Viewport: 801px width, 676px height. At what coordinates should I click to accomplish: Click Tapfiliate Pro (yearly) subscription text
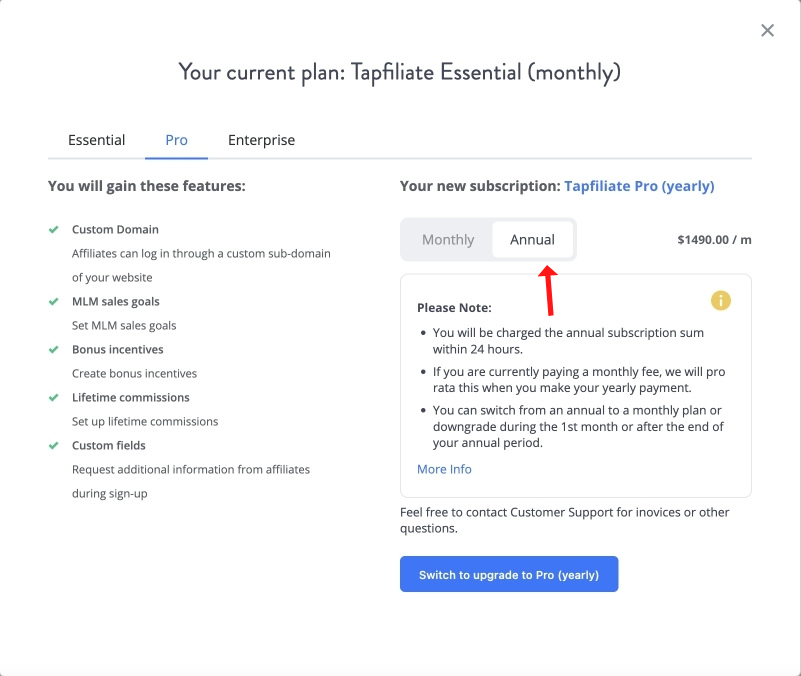(639, 186)
